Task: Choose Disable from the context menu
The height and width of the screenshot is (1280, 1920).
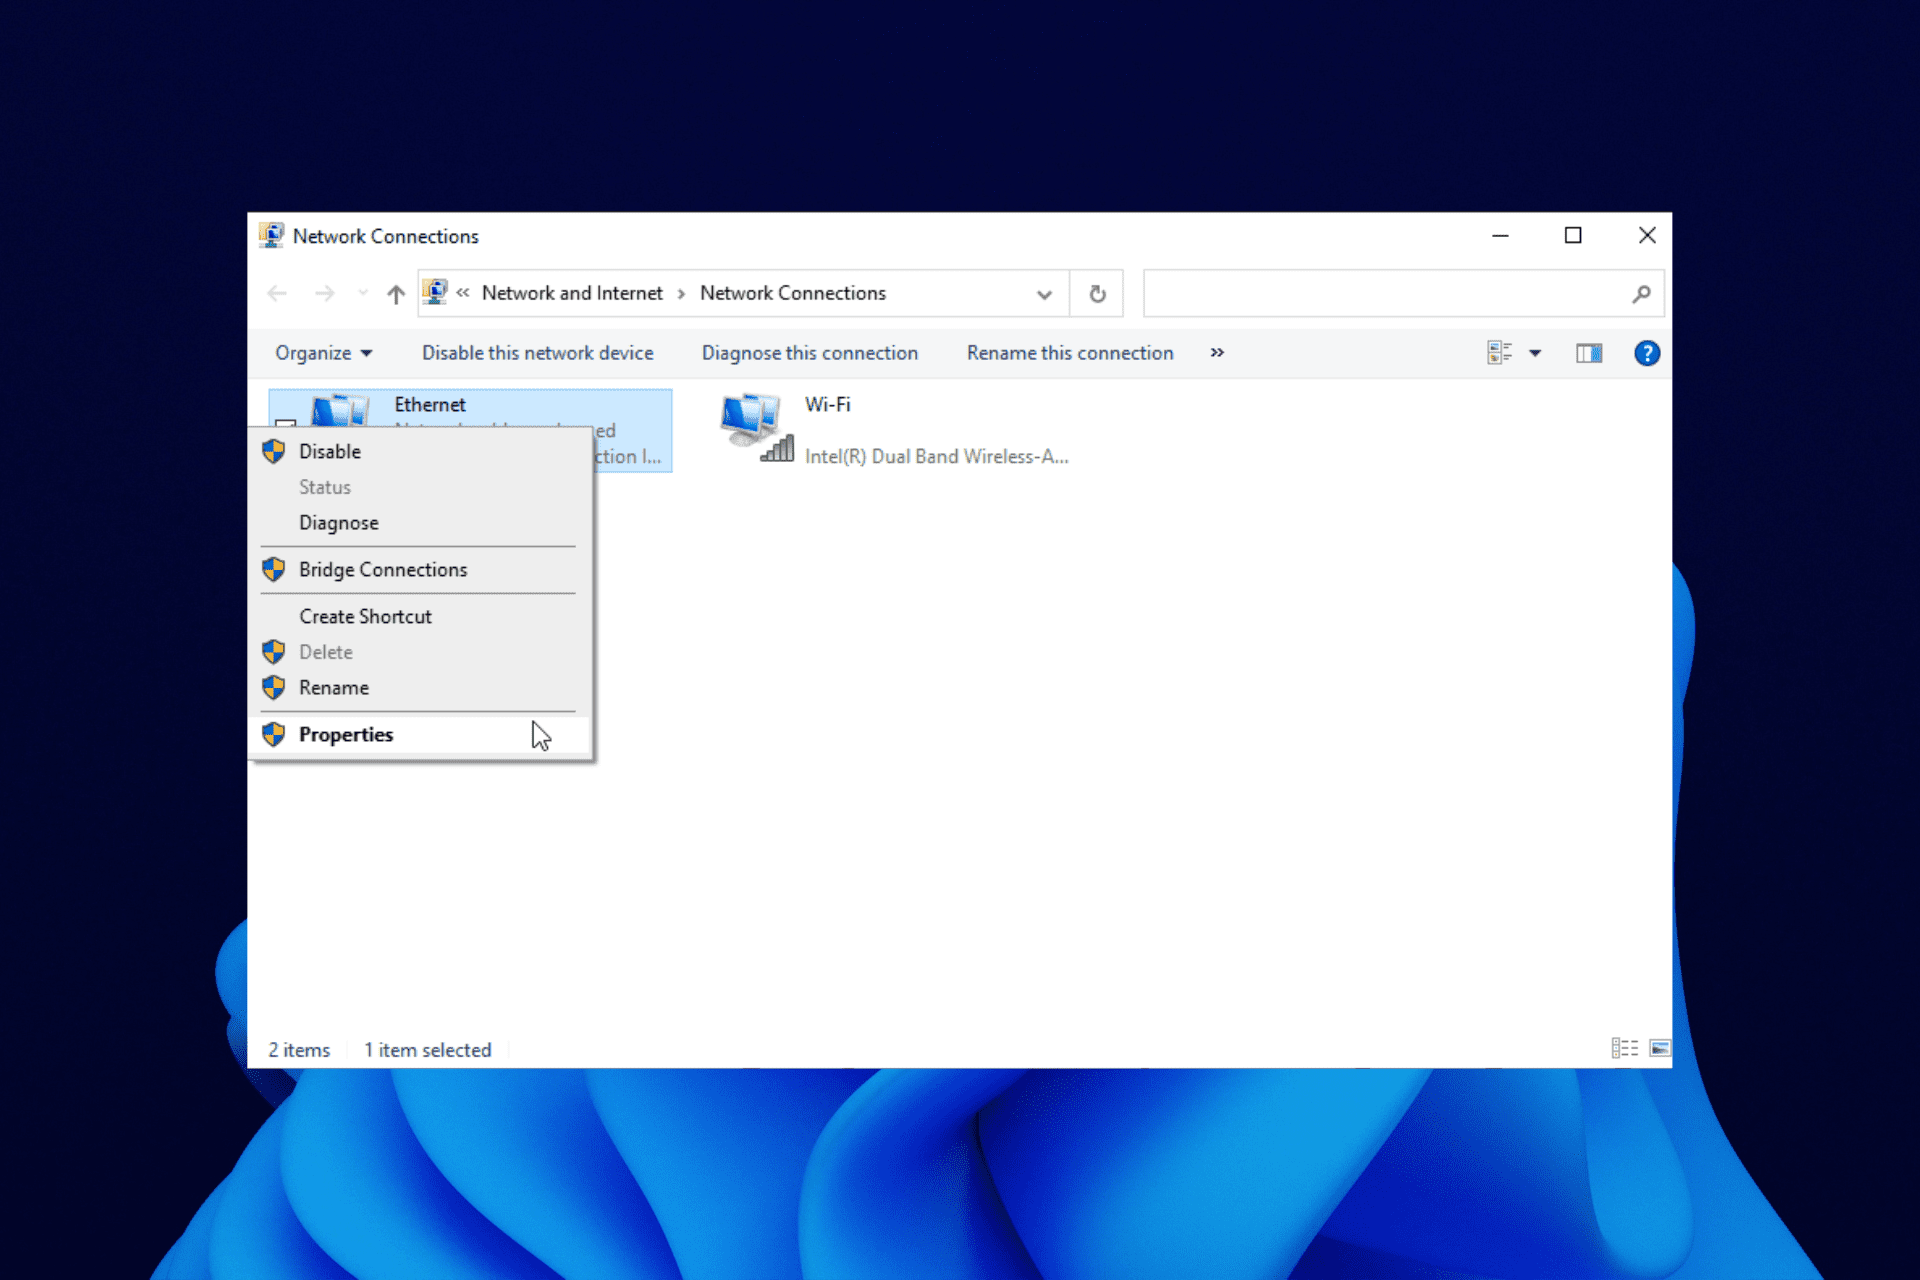Action: click(x=330, y=452)
